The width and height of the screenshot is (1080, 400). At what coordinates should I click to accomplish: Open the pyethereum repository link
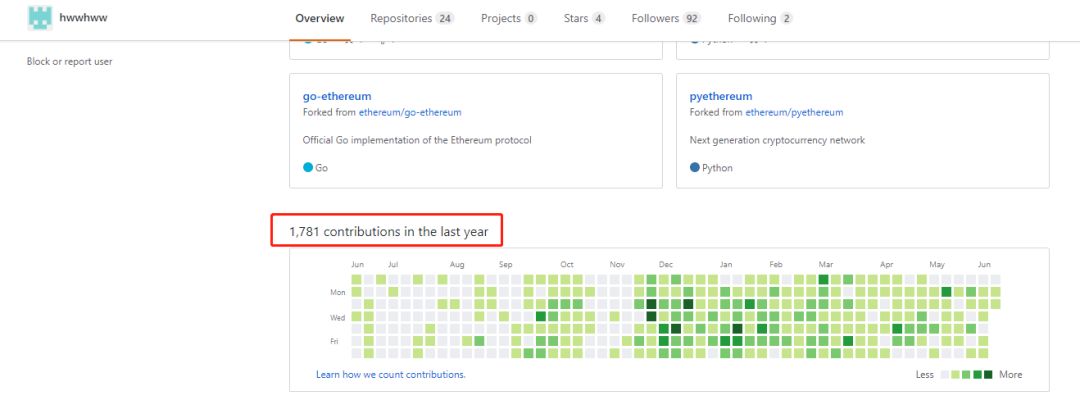721,97
